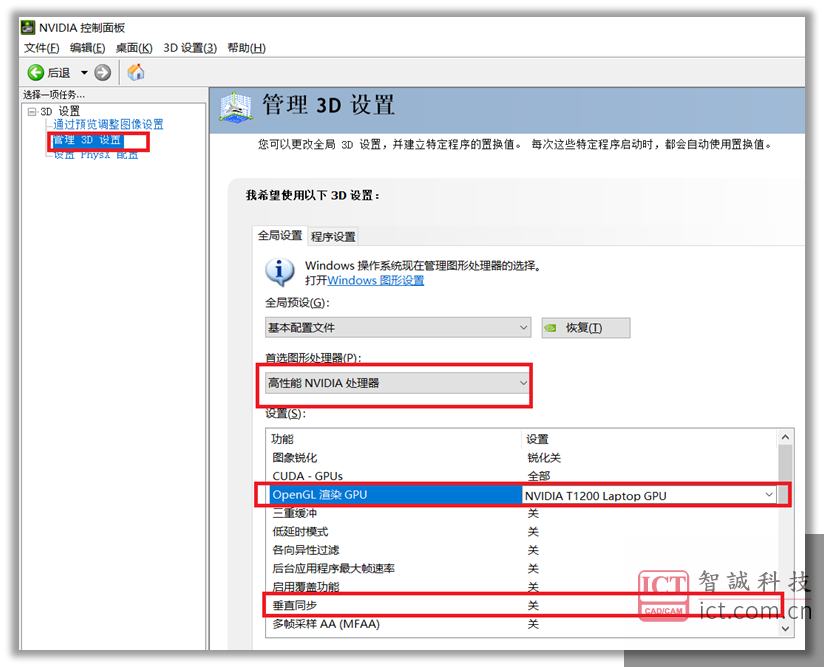Switch to the 程序设置 tab

point(333,236)
